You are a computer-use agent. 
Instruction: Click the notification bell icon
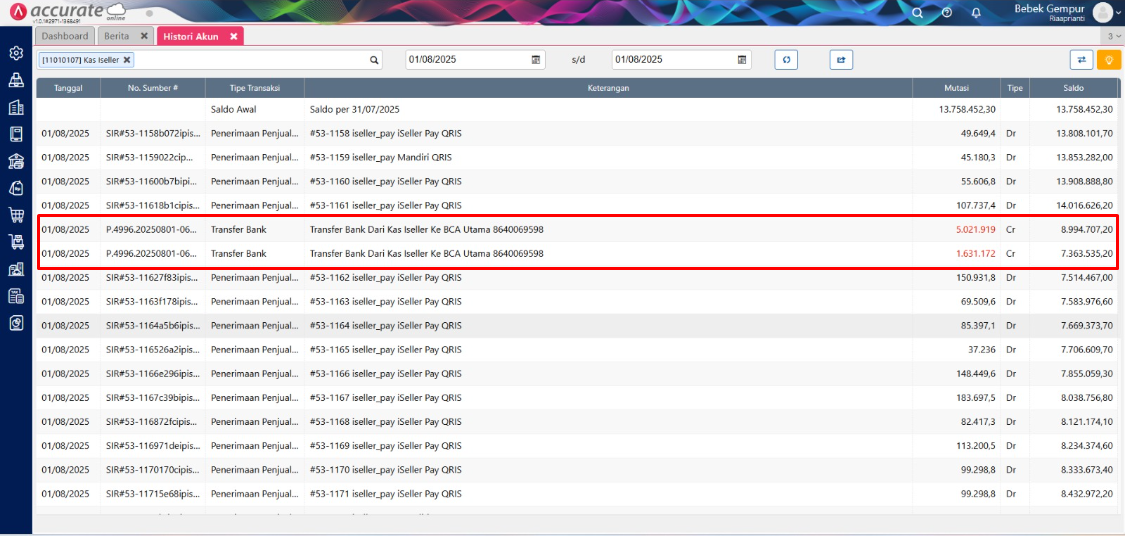(x=976, y=13)
